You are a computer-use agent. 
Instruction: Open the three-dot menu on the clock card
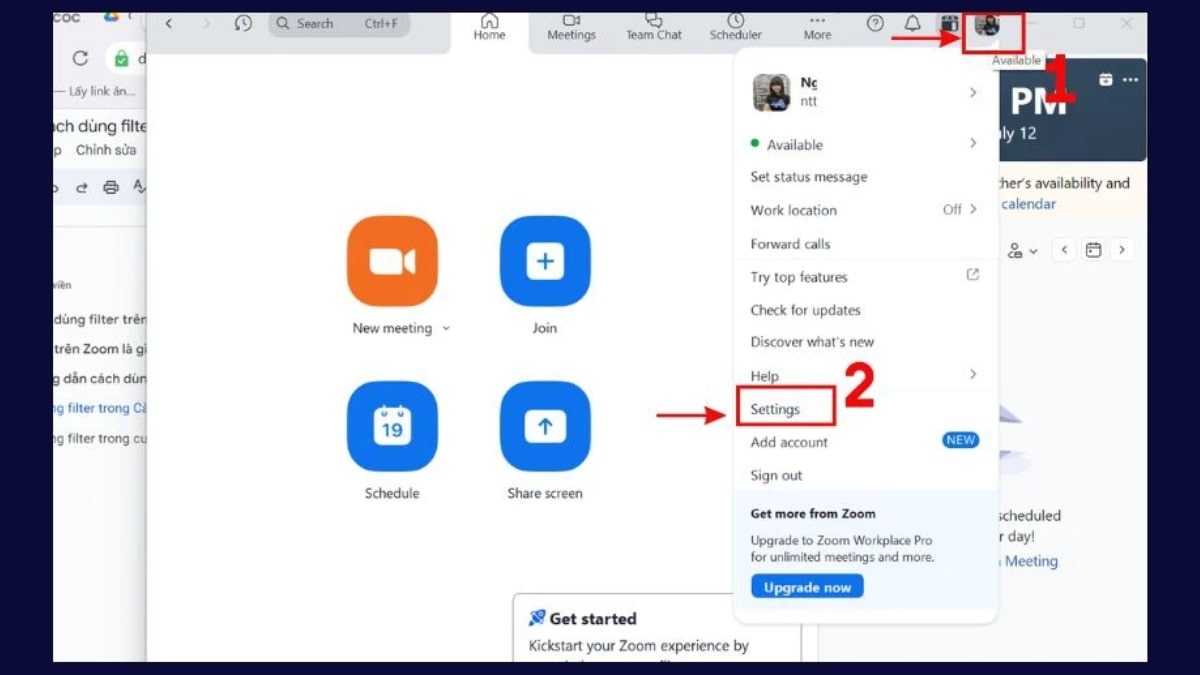1130,79
